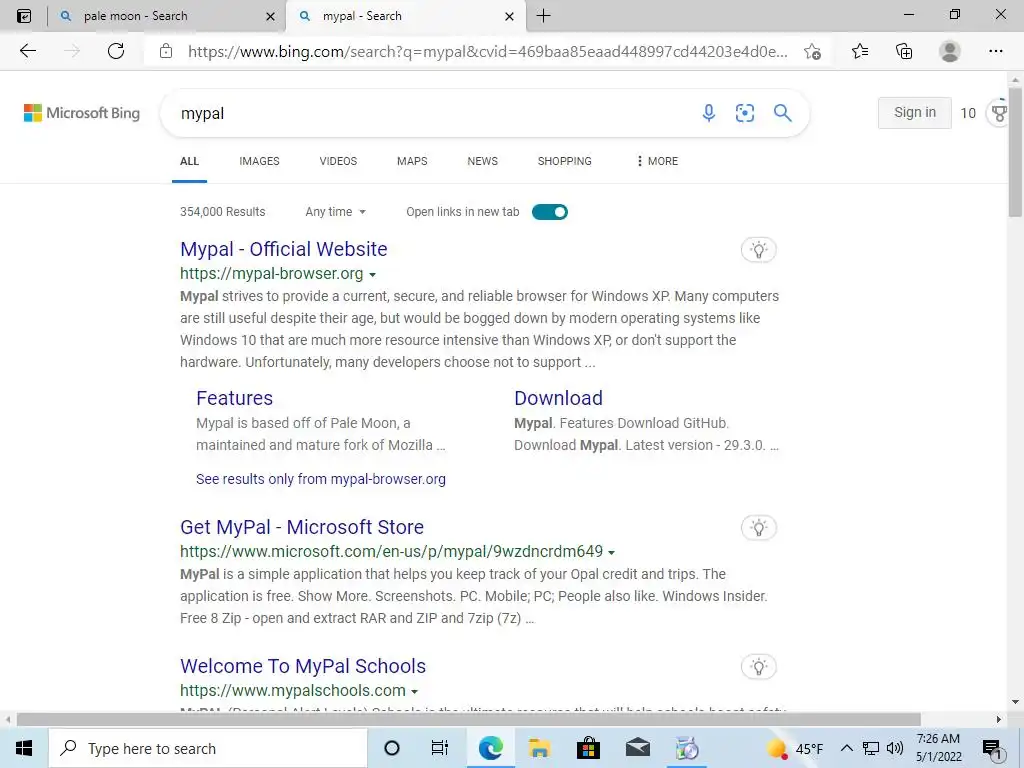The width and height of the screenshot is (1024, 768).
Task: Open Welcome To MyPal Schools result
Action: (x=303, y=666)
